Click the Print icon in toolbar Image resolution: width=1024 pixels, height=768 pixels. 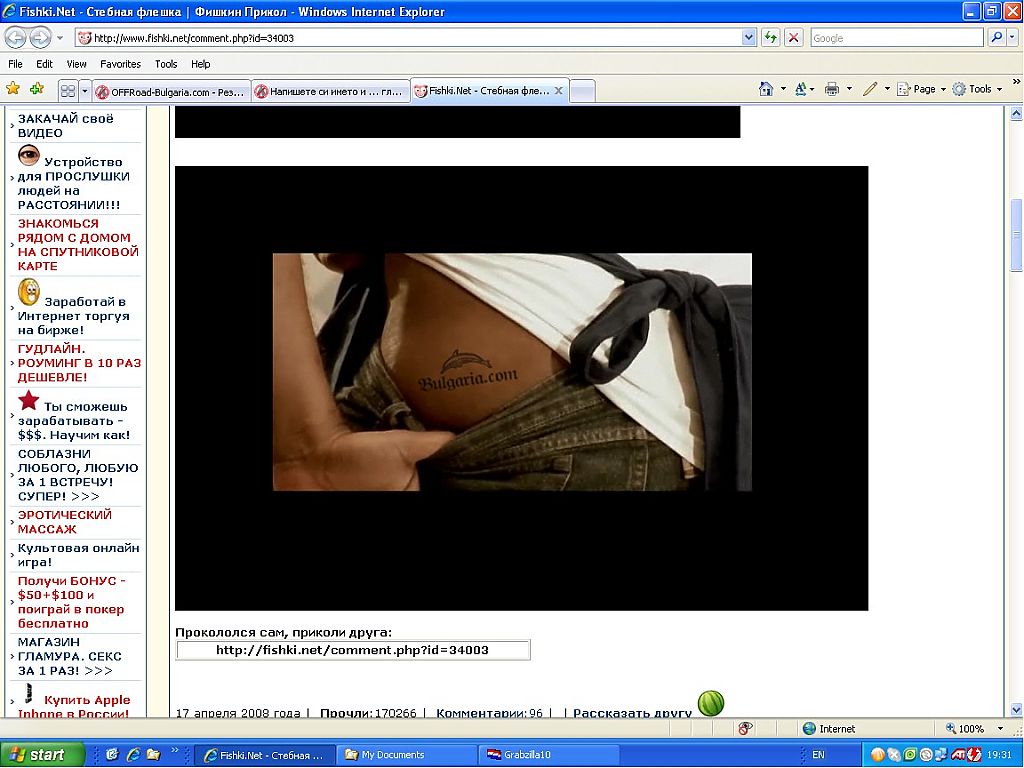(x=831, y=89)
